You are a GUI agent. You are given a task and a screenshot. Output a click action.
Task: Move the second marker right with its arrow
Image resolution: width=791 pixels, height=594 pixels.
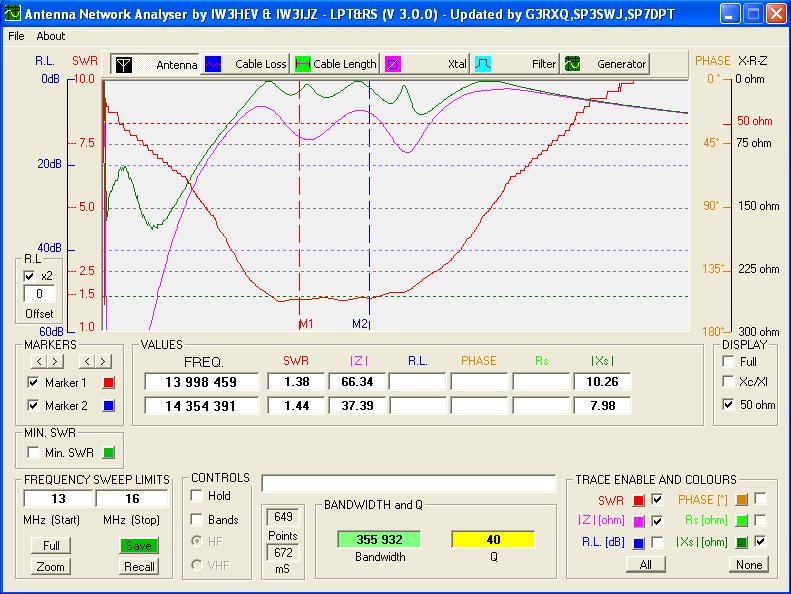(101, 361)
